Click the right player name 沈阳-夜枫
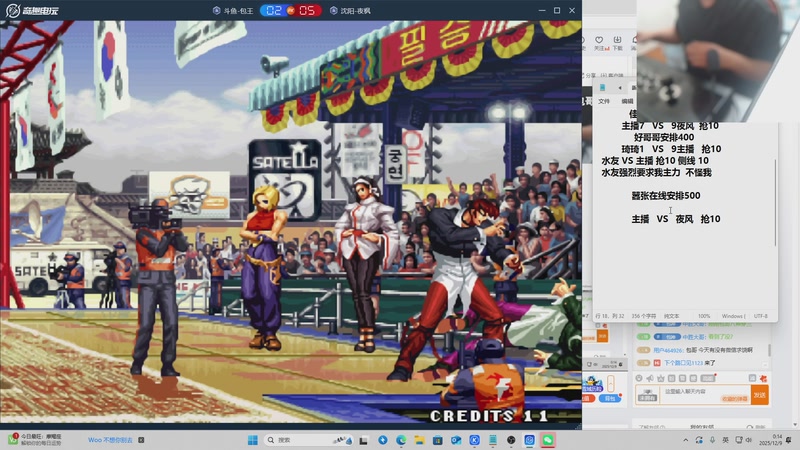800x450 pixels. (355, 11)
